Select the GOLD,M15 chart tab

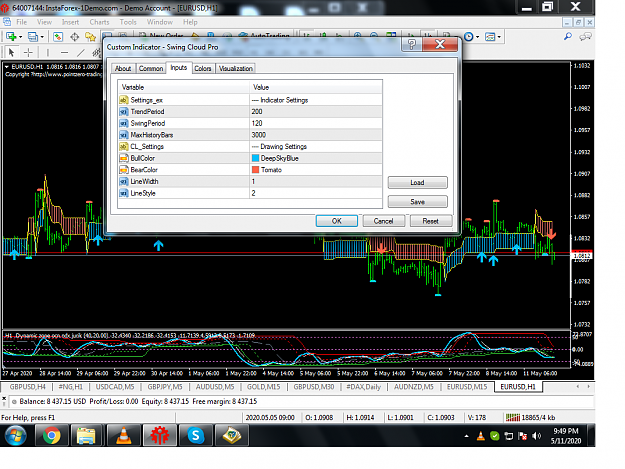tap(263, 387)
